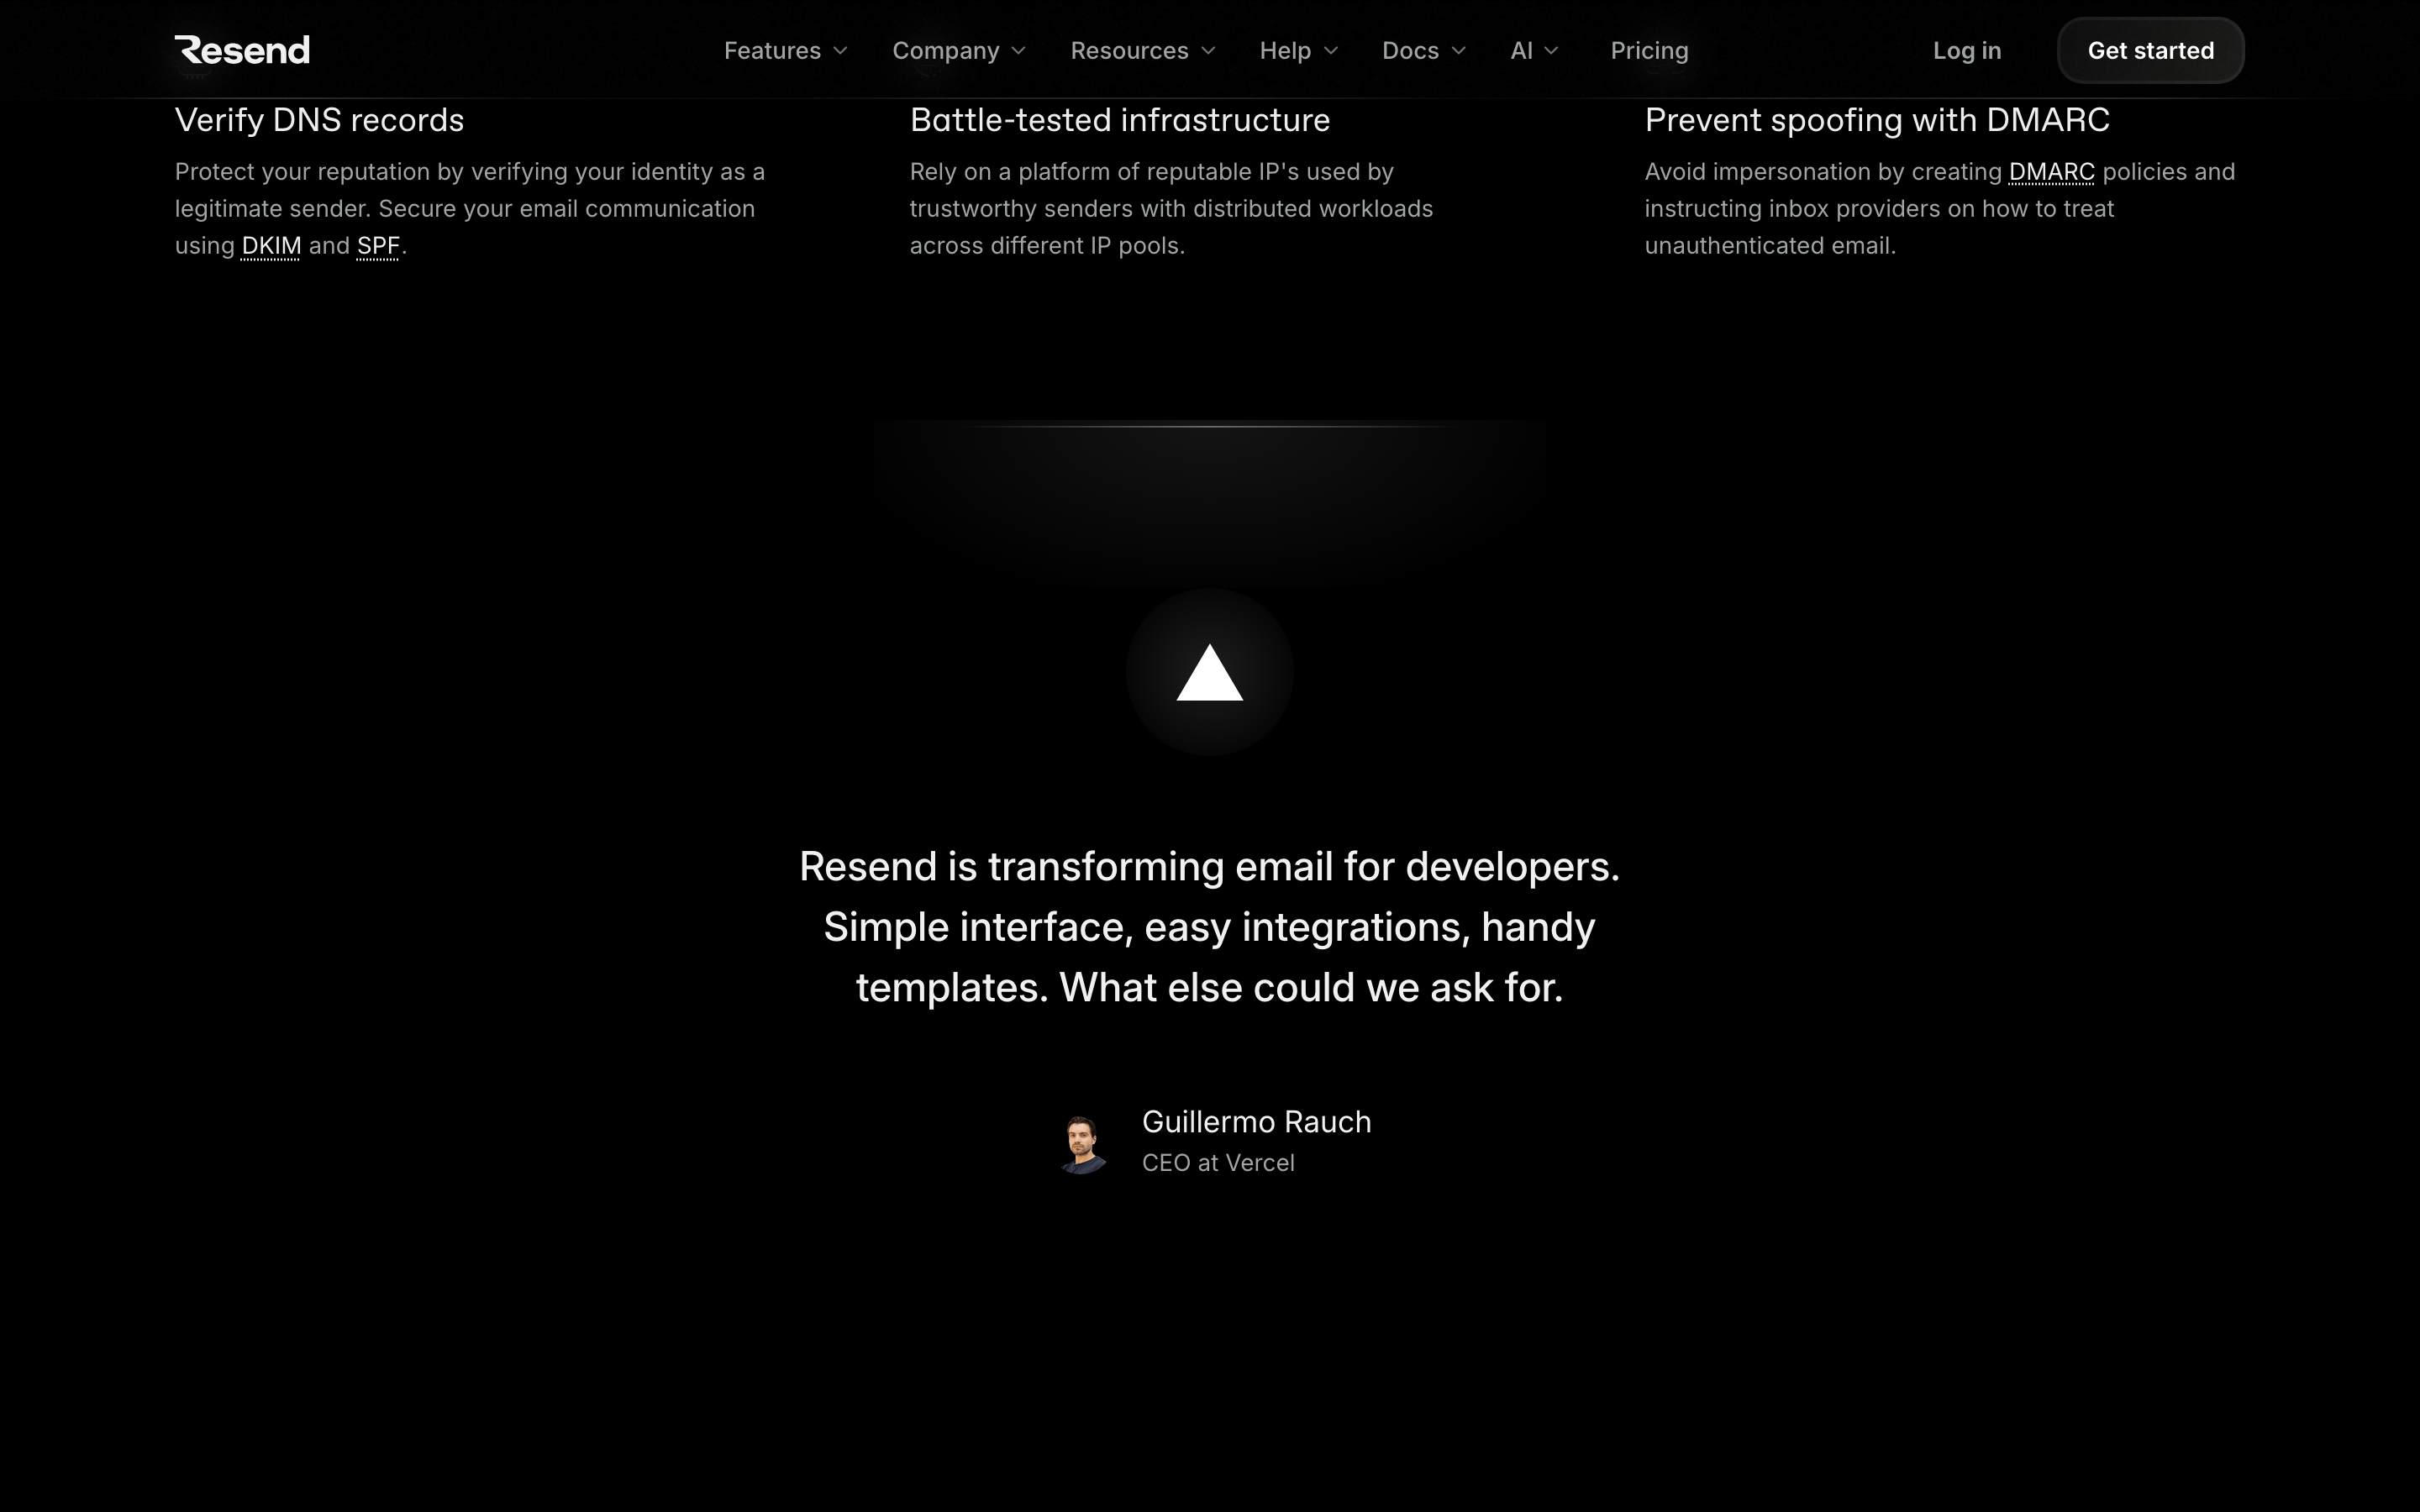
Task: Expand the Help chevron
Action: pos(1330,51)
